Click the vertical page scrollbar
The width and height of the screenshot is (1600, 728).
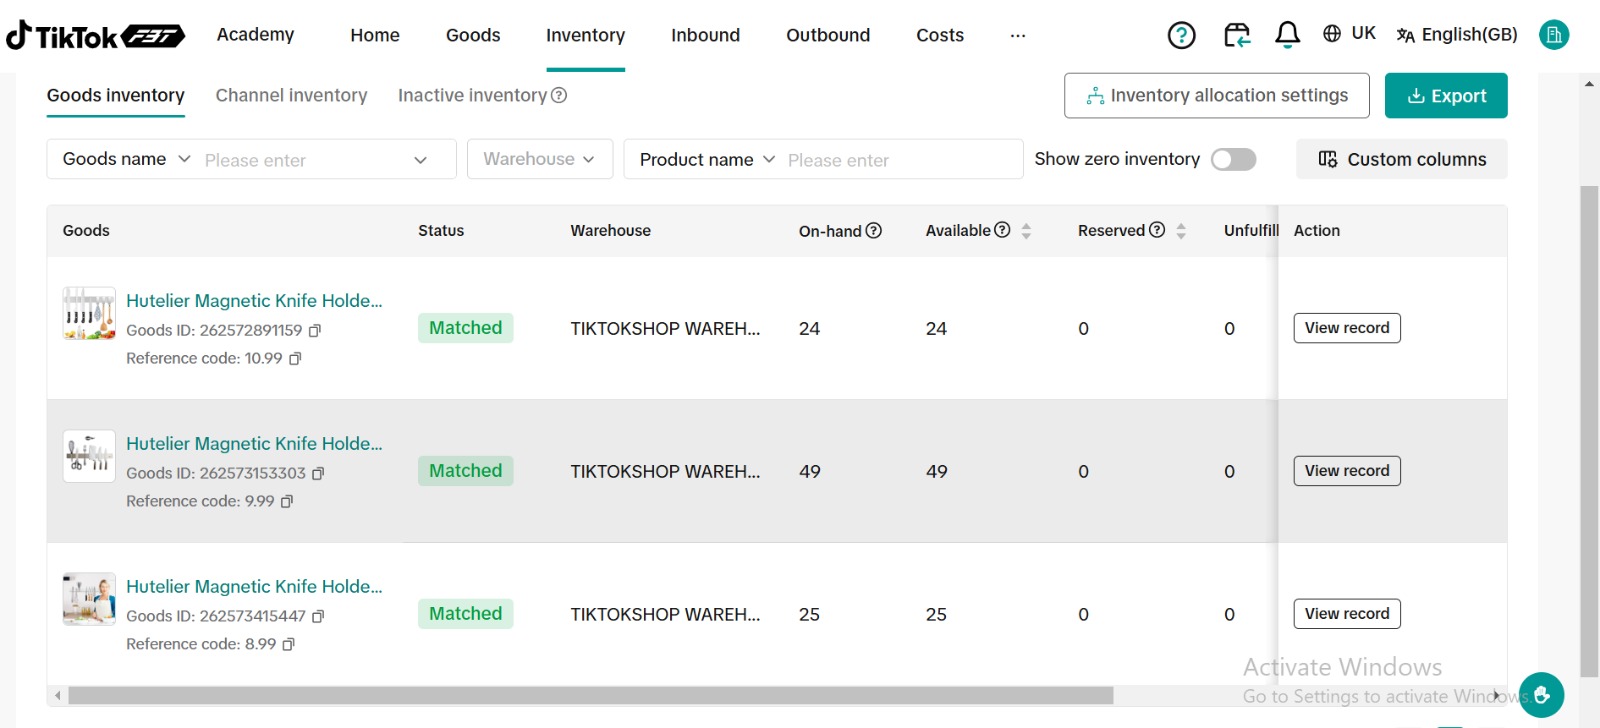pyautogui.click(x=1589, y=431)
